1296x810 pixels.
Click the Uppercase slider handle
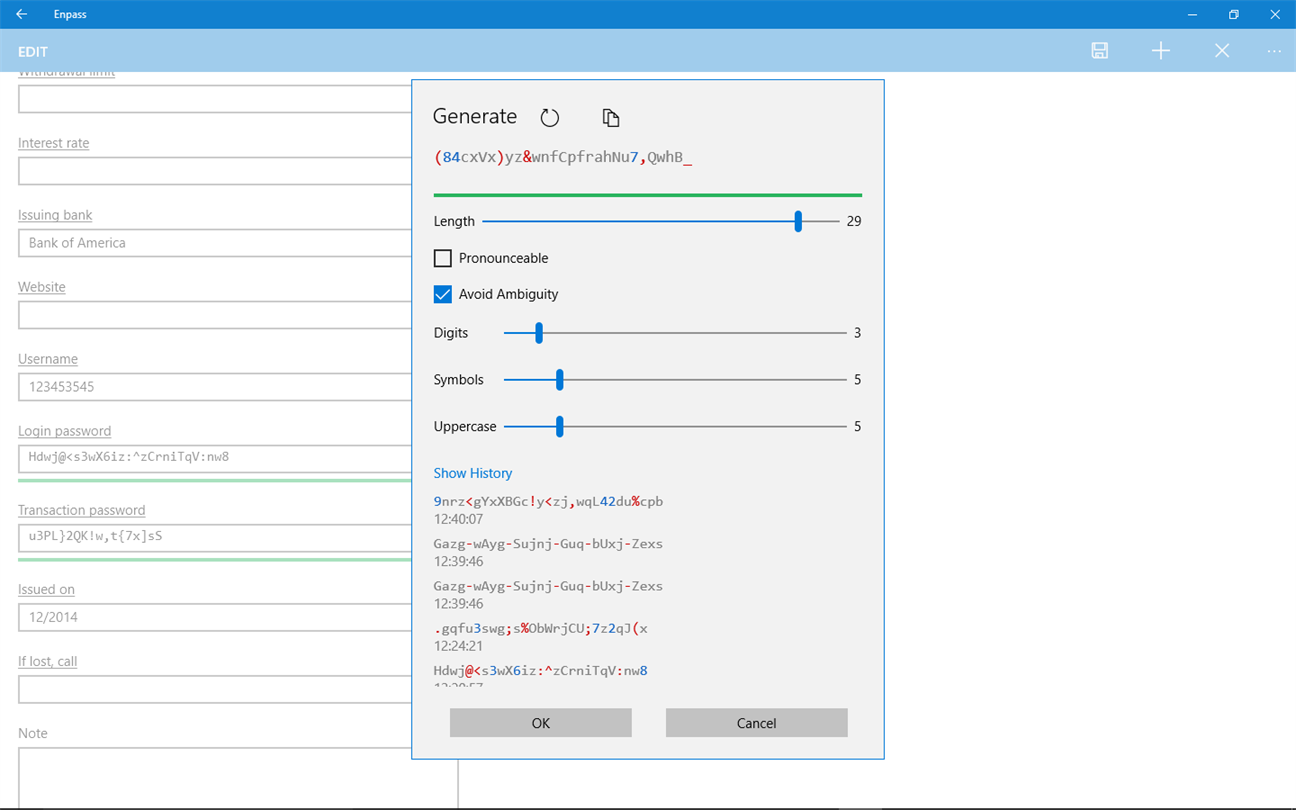coord(560,427)
